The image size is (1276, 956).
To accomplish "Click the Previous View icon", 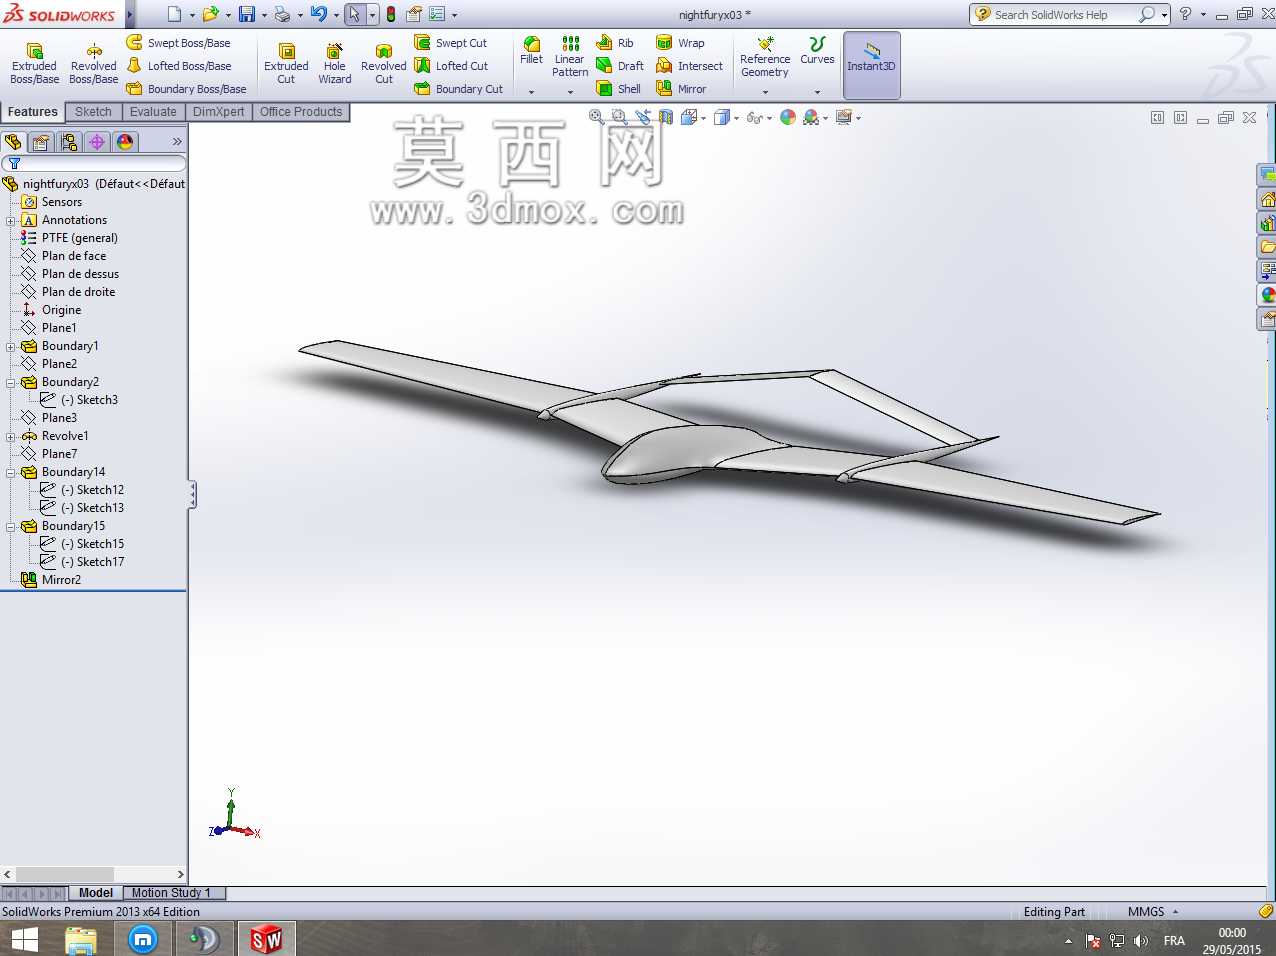I will [643, 117].
